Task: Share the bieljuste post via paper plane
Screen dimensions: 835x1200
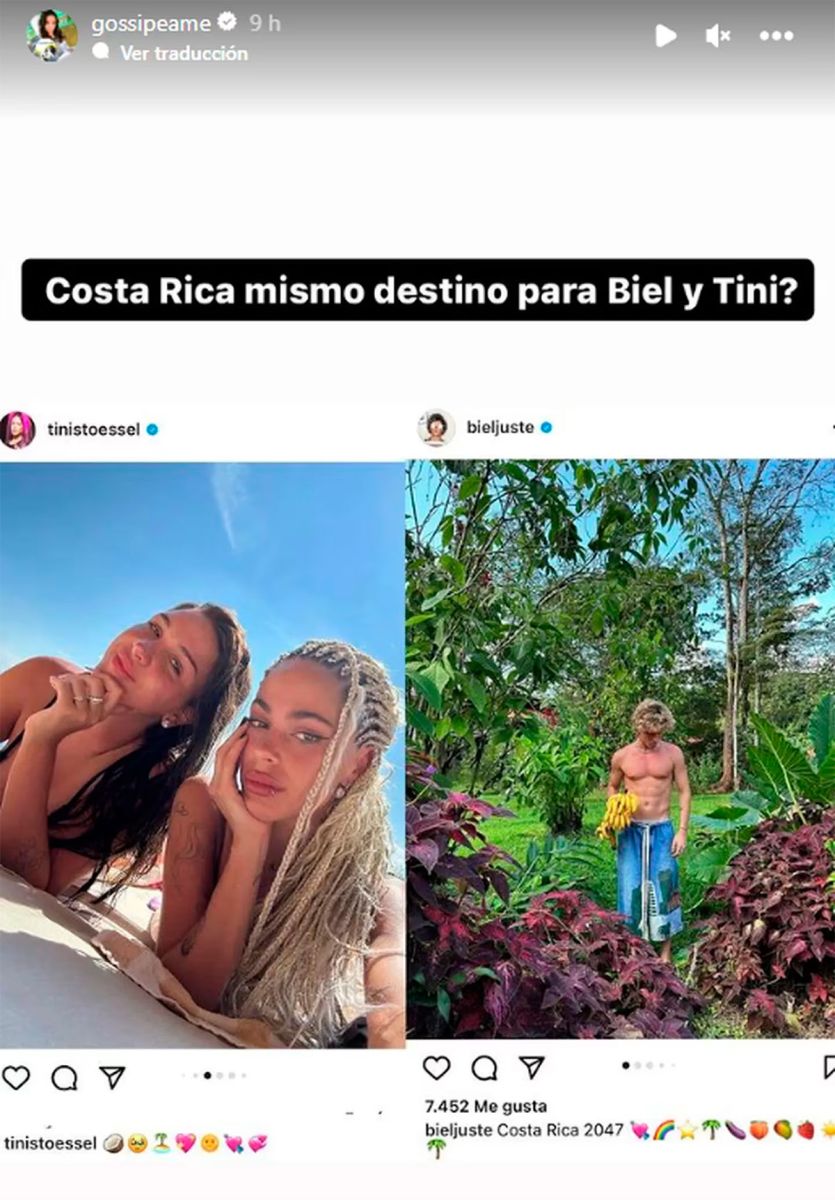Action: 532,1068
